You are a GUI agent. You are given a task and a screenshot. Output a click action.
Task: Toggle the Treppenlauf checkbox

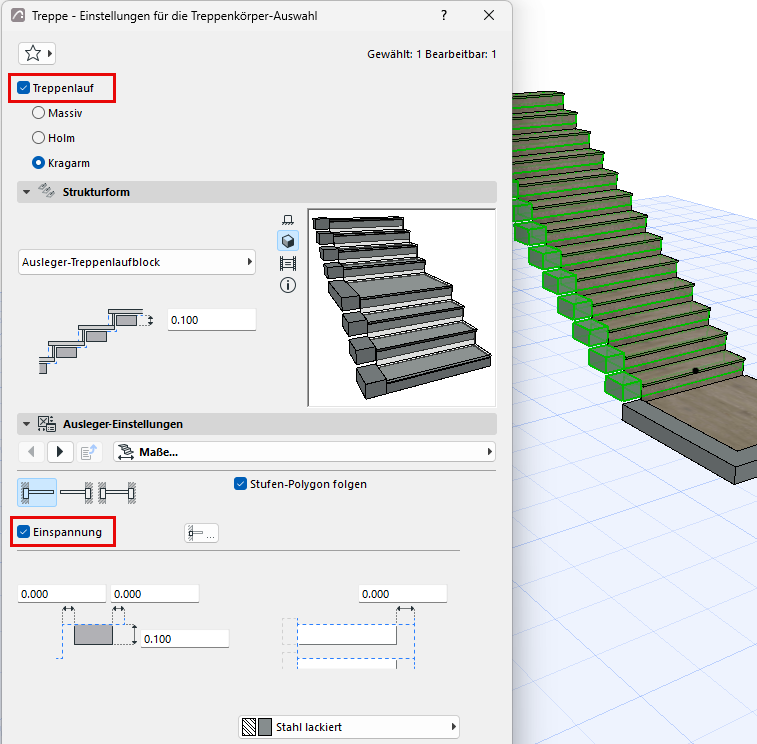pyautogui.click(x=23, y=88)
